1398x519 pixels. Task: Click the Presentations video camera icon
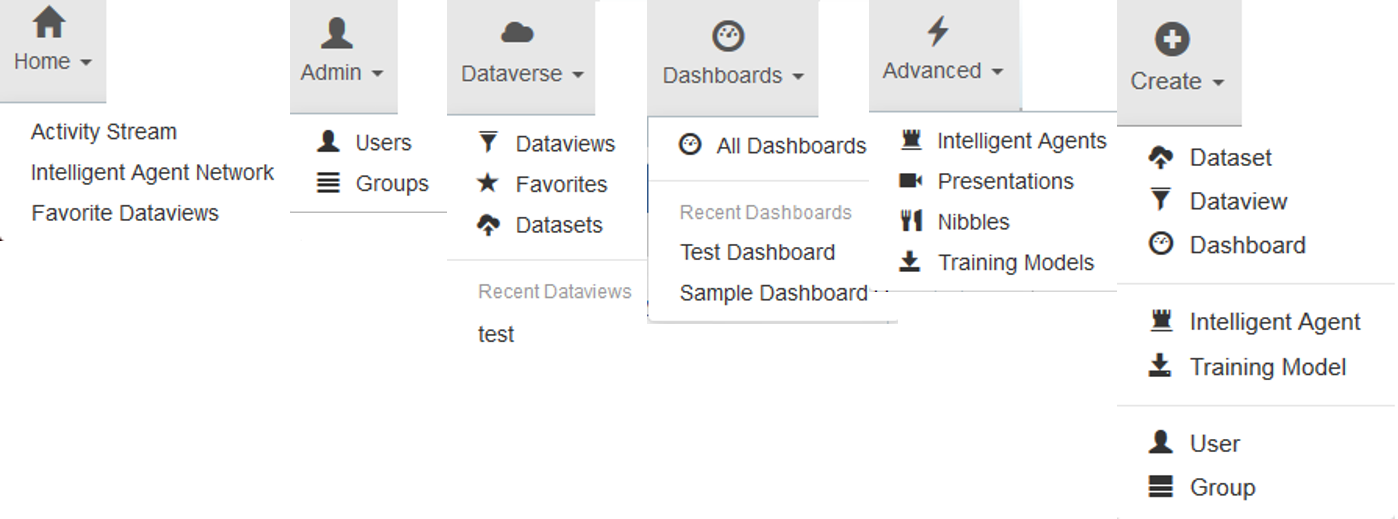point(910,181)
